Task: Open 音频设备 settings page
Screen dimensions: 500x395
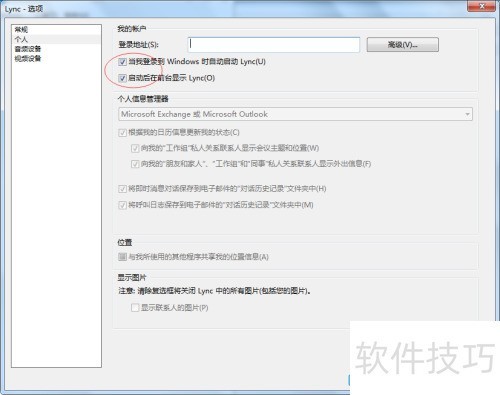Action: 28,49
